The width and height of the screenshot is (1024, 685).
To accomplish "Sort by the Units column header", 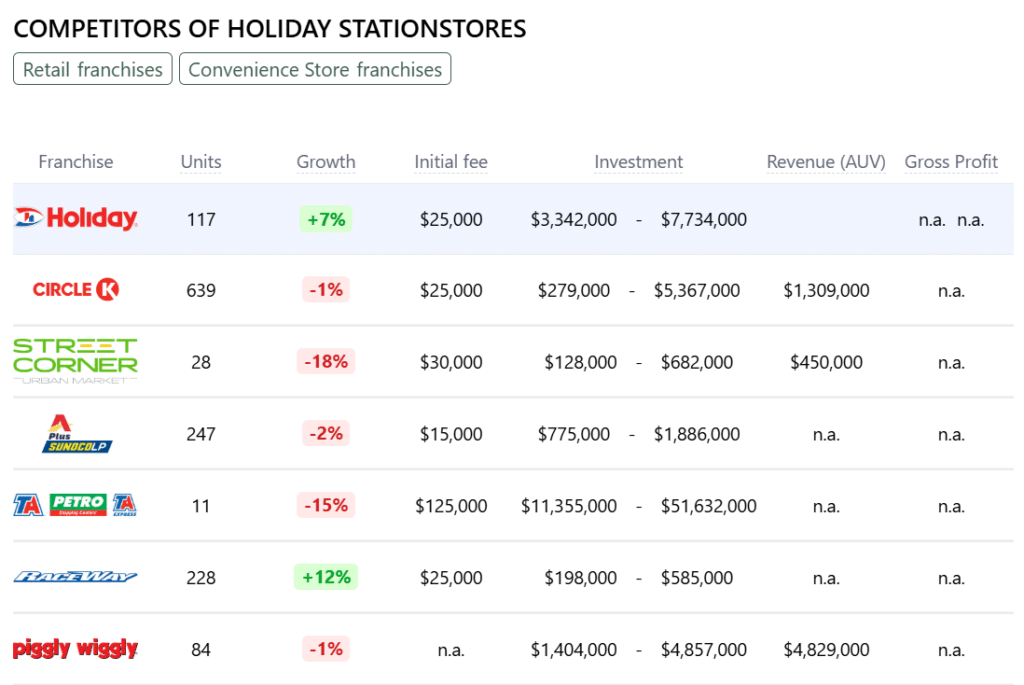I will tap(201, 161).
